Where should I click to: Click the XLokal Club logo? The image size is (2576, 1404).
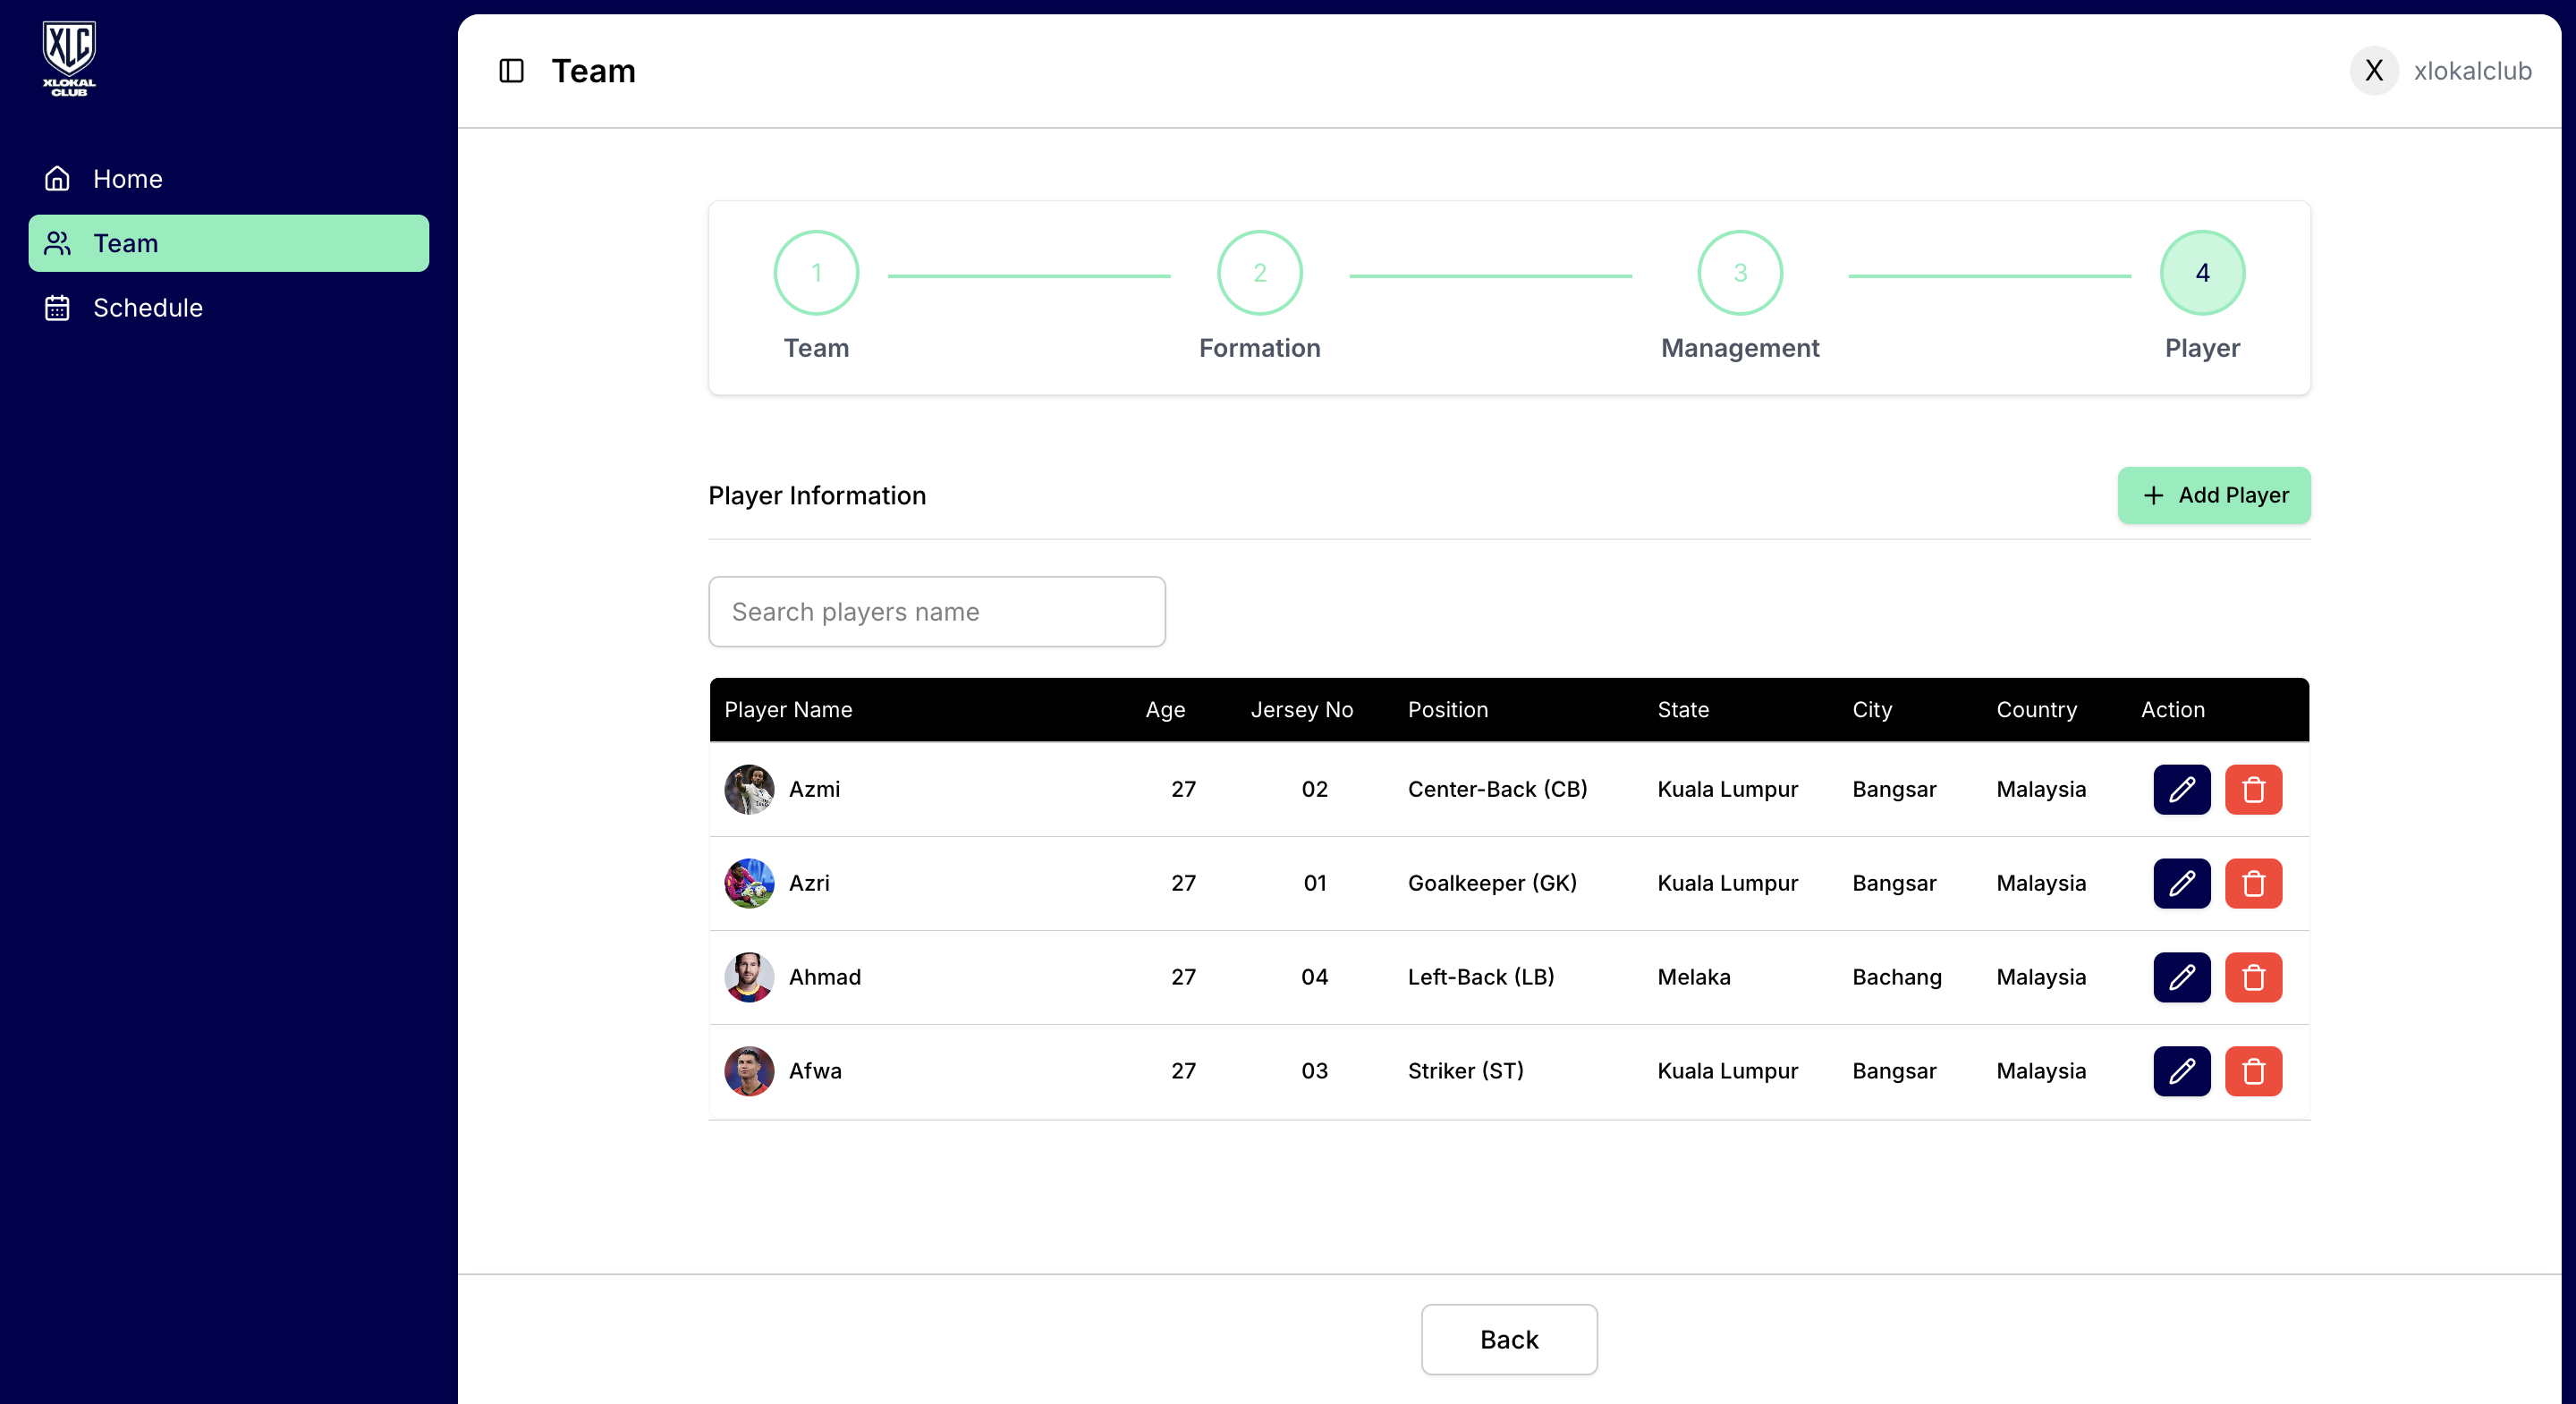tap(69, 58)
